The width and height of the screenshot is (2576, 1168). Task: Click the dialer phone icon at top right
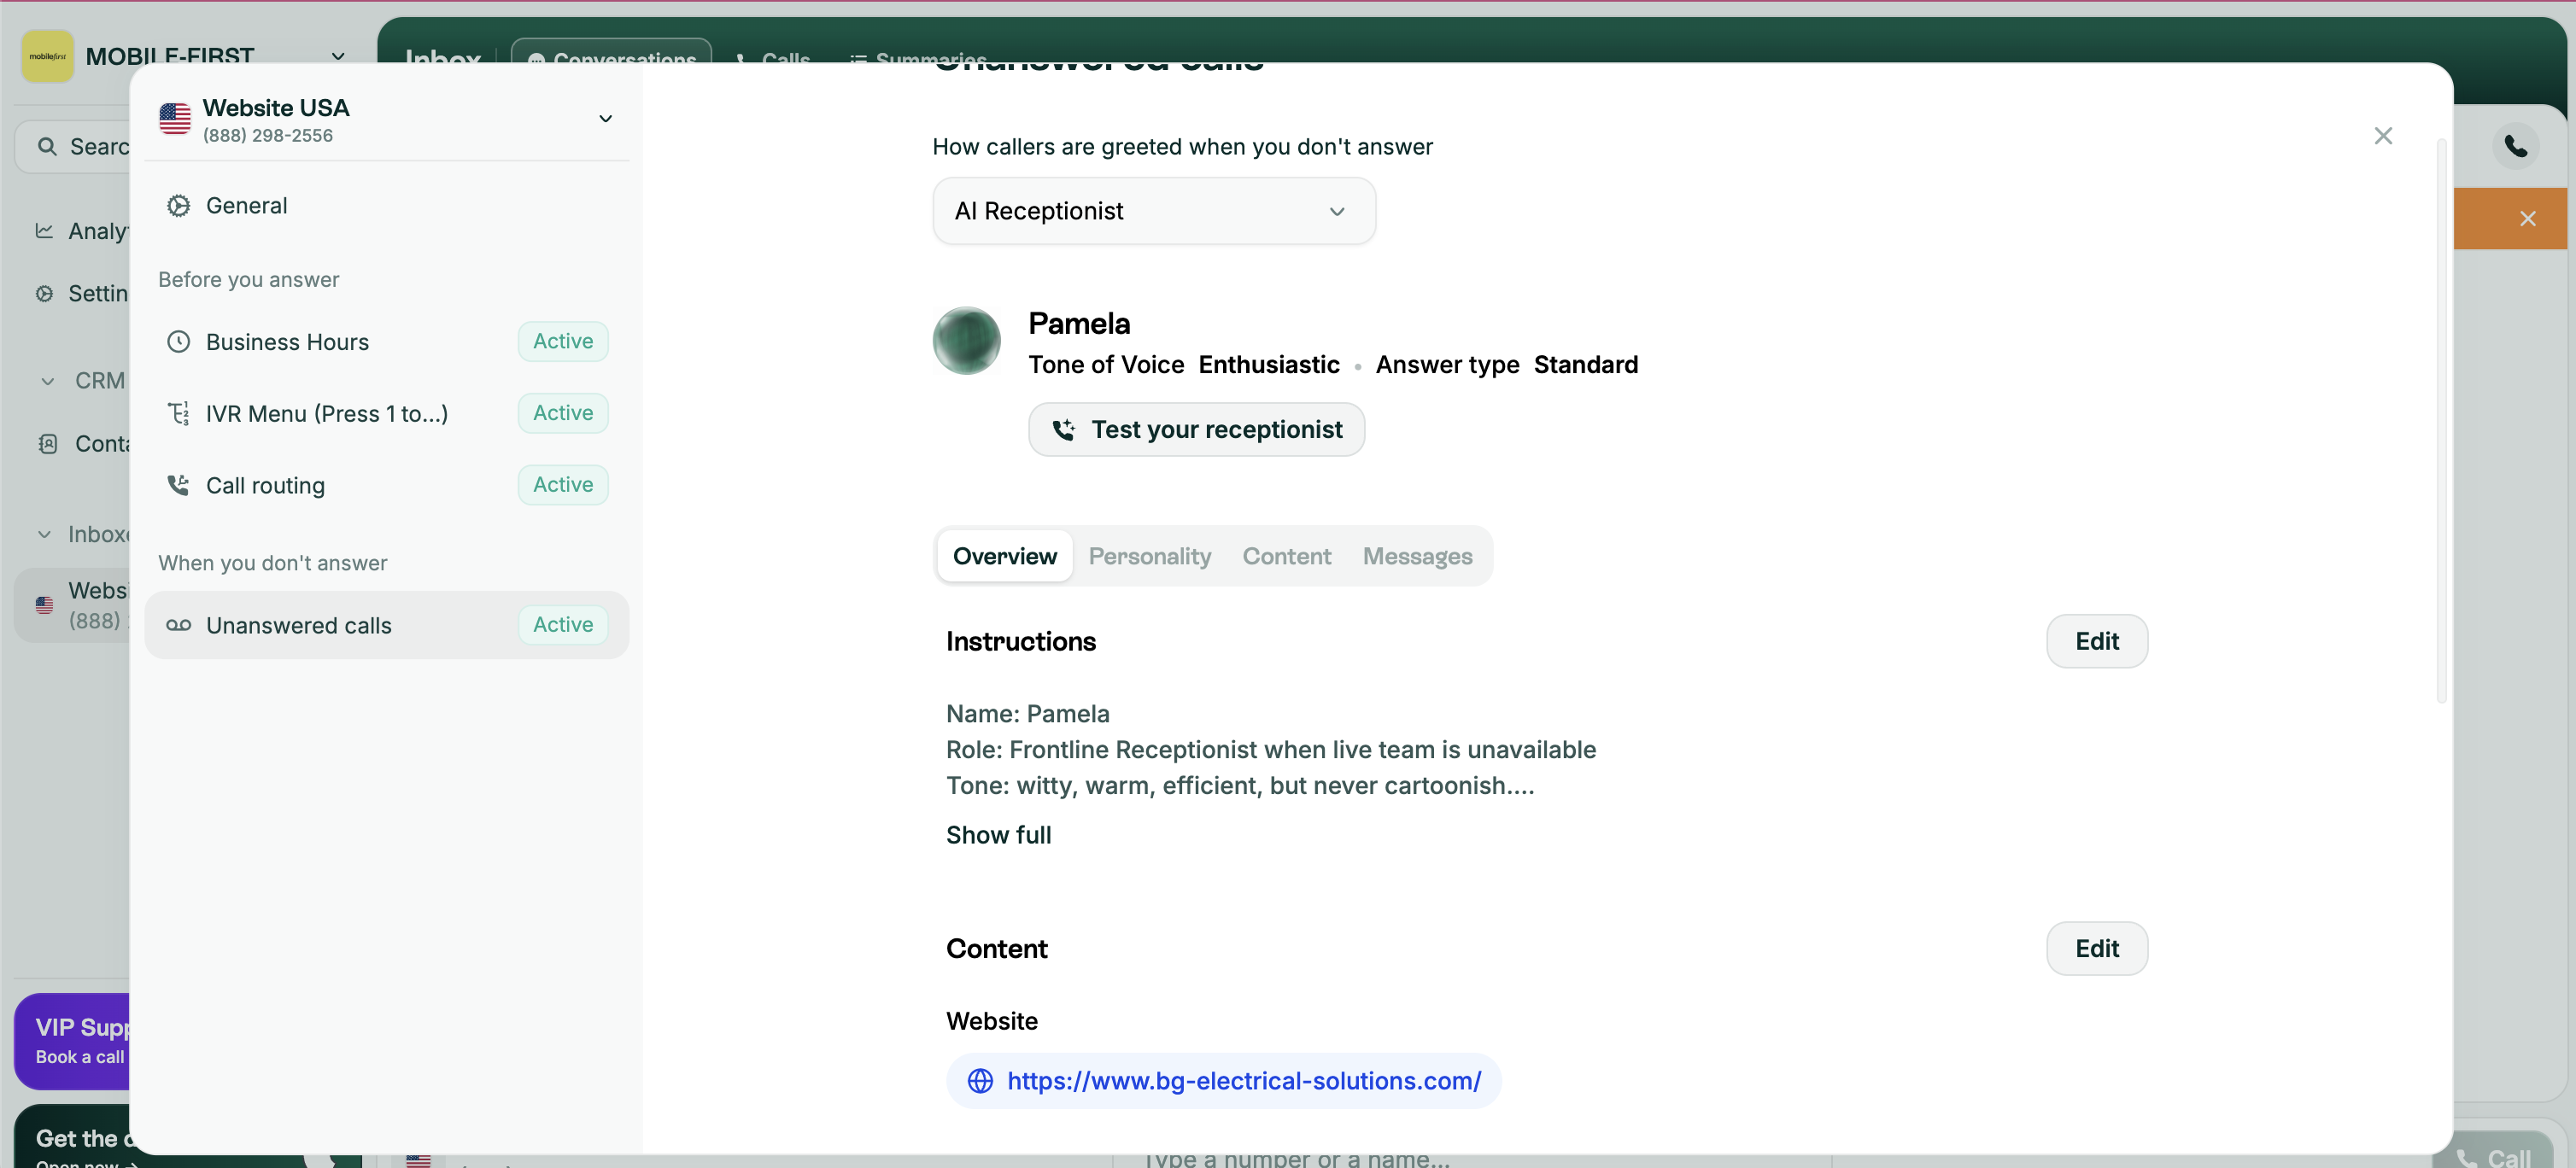point(2515,147)
